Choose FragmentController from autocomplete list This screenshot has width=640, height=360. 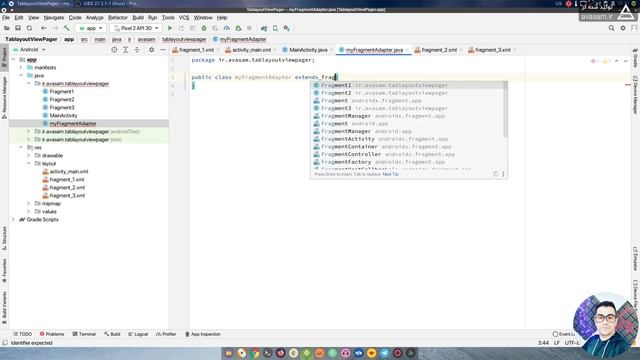click(408, 154)
